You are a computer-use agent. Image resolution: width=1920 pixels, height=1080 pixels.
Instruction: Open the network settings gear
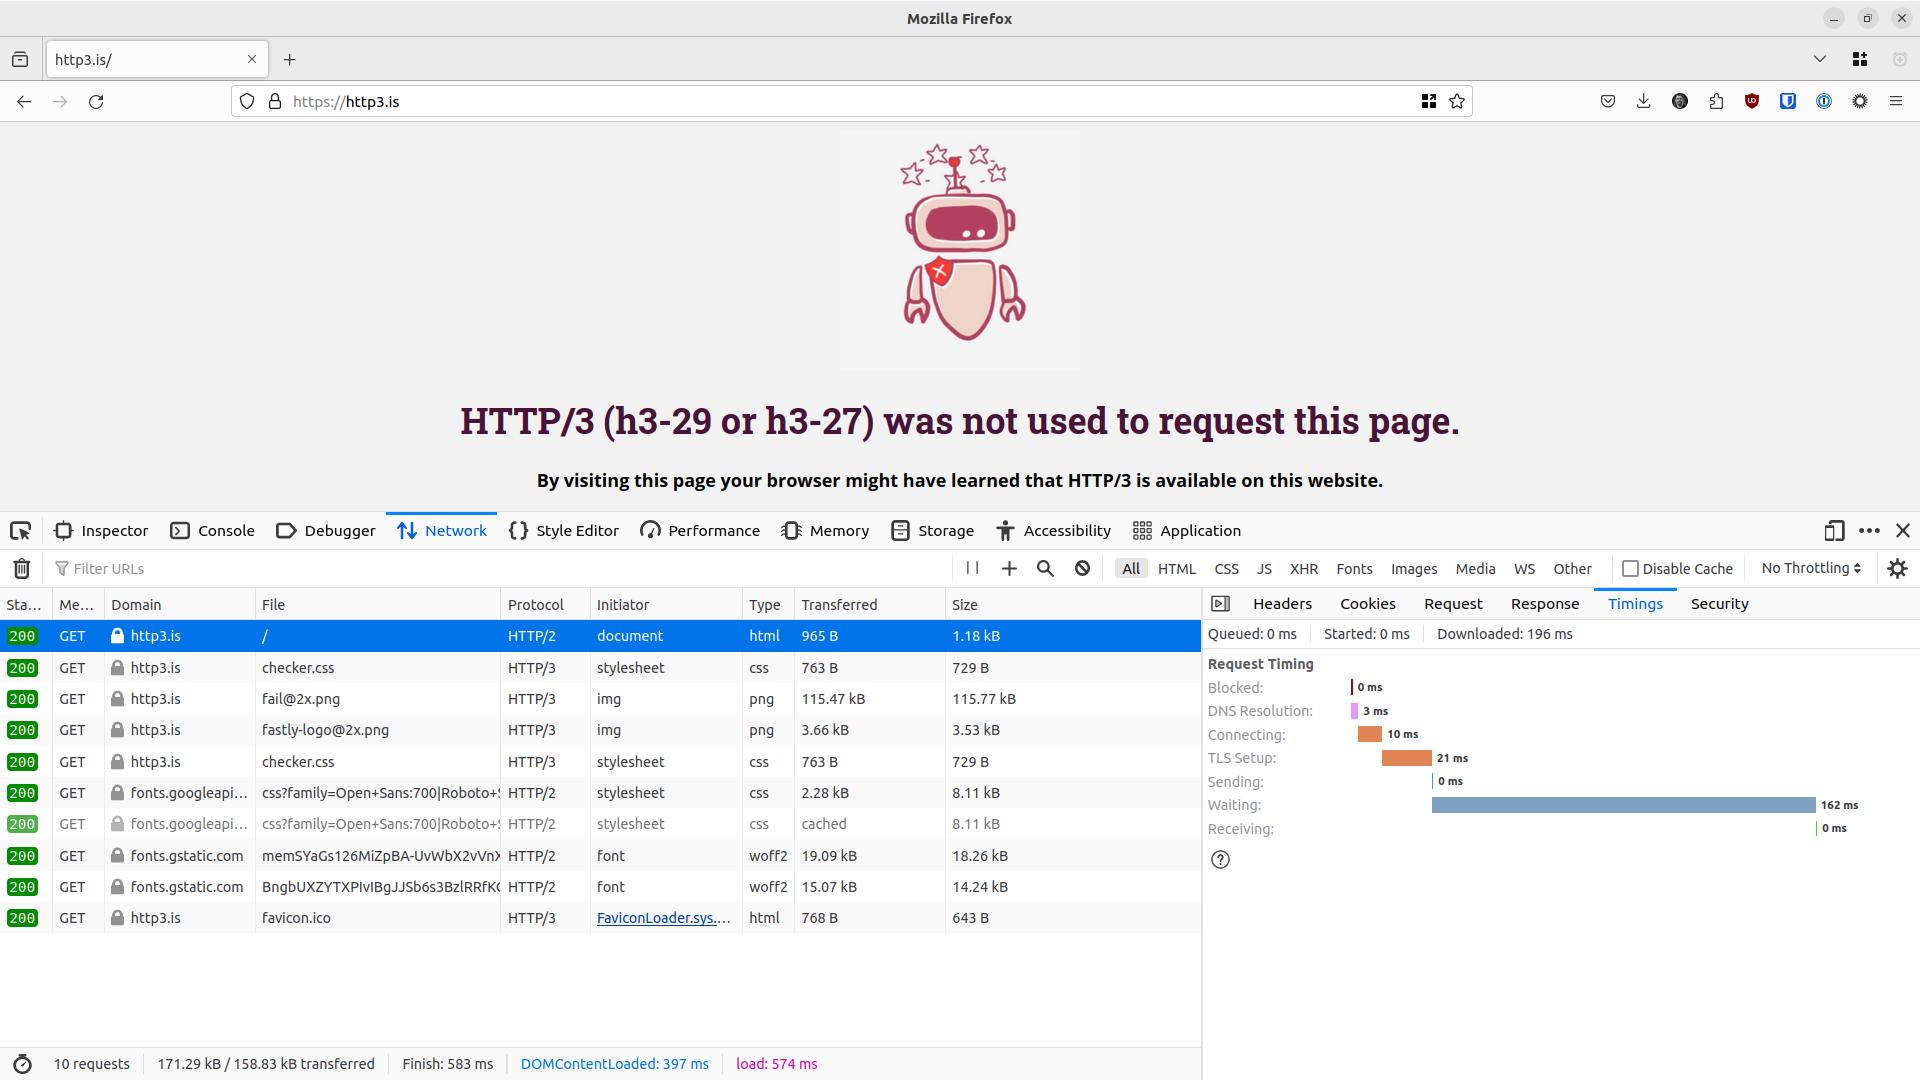coord(1897,568)
